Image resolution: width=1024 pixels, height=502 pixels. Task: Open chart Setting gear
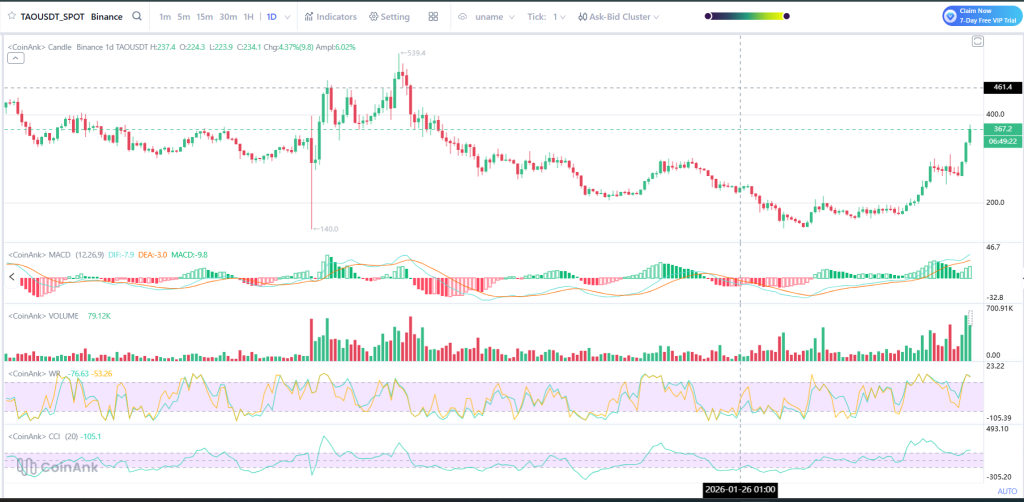[389, 17]
